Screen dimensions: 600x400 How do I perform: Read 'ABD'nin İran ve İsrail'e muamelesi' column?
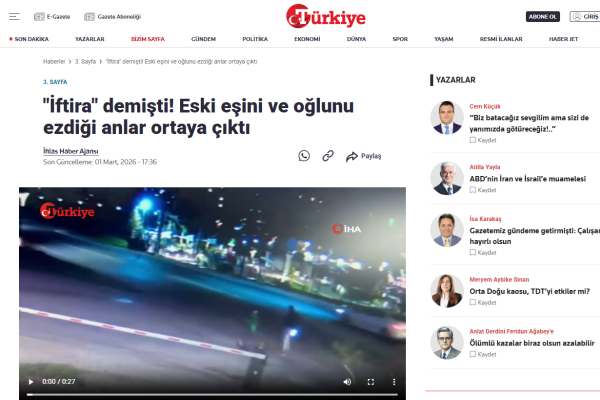[528, 179]
